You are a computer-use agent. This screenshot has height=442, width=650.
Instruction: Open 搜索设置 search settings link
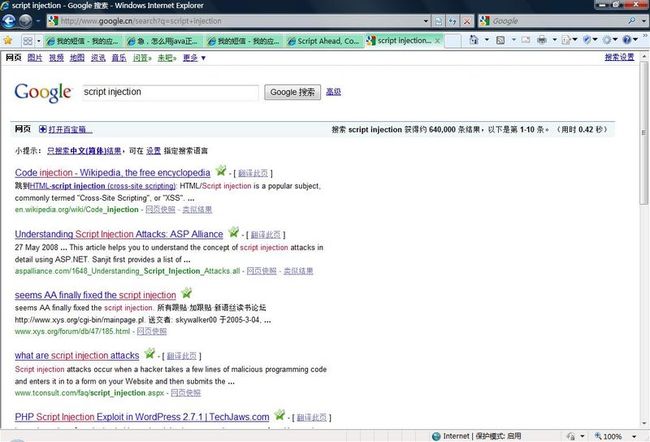pos(619,57)
